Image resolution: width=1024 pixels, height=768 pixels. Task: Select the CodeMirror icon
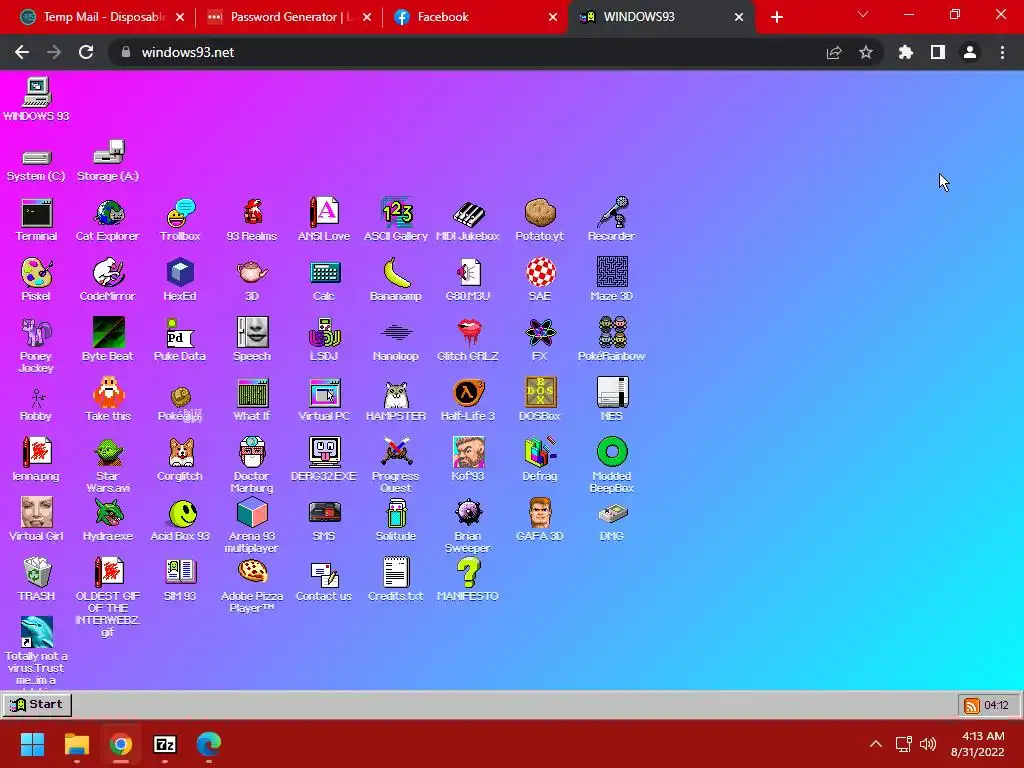(x=108, y=280)
